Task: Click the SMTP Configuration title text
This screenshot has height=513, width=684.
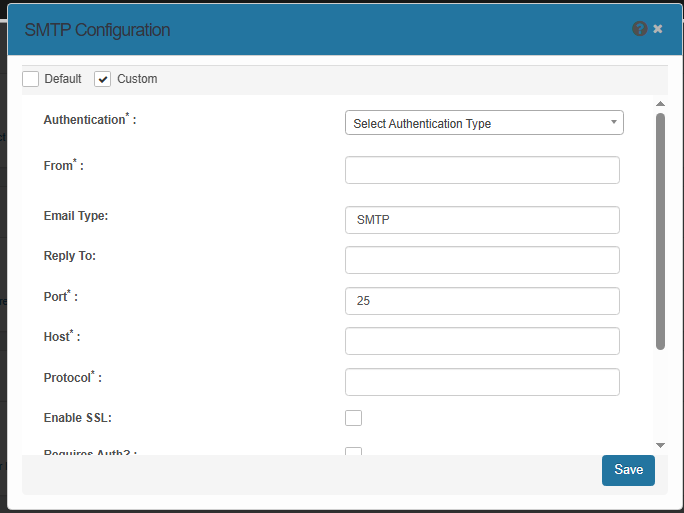Action: (x=97, y=30)
